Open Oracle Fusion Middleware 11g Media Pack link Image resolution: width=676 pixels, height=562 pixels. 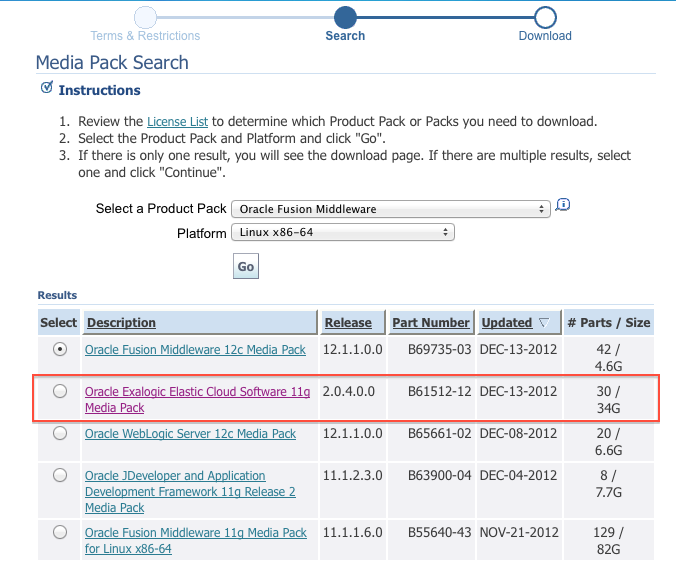(196, 540)
